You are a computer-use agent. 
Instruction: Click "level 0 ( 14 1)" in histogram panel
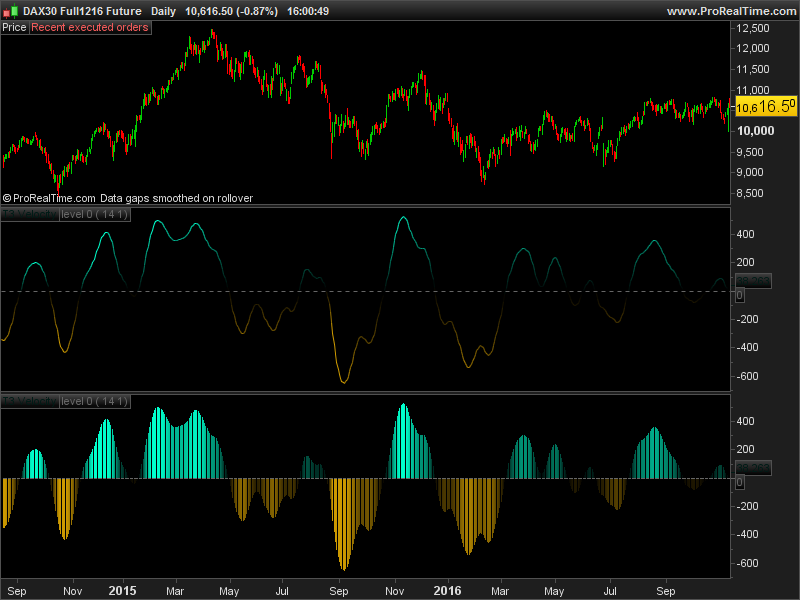(x=94, y=402)
